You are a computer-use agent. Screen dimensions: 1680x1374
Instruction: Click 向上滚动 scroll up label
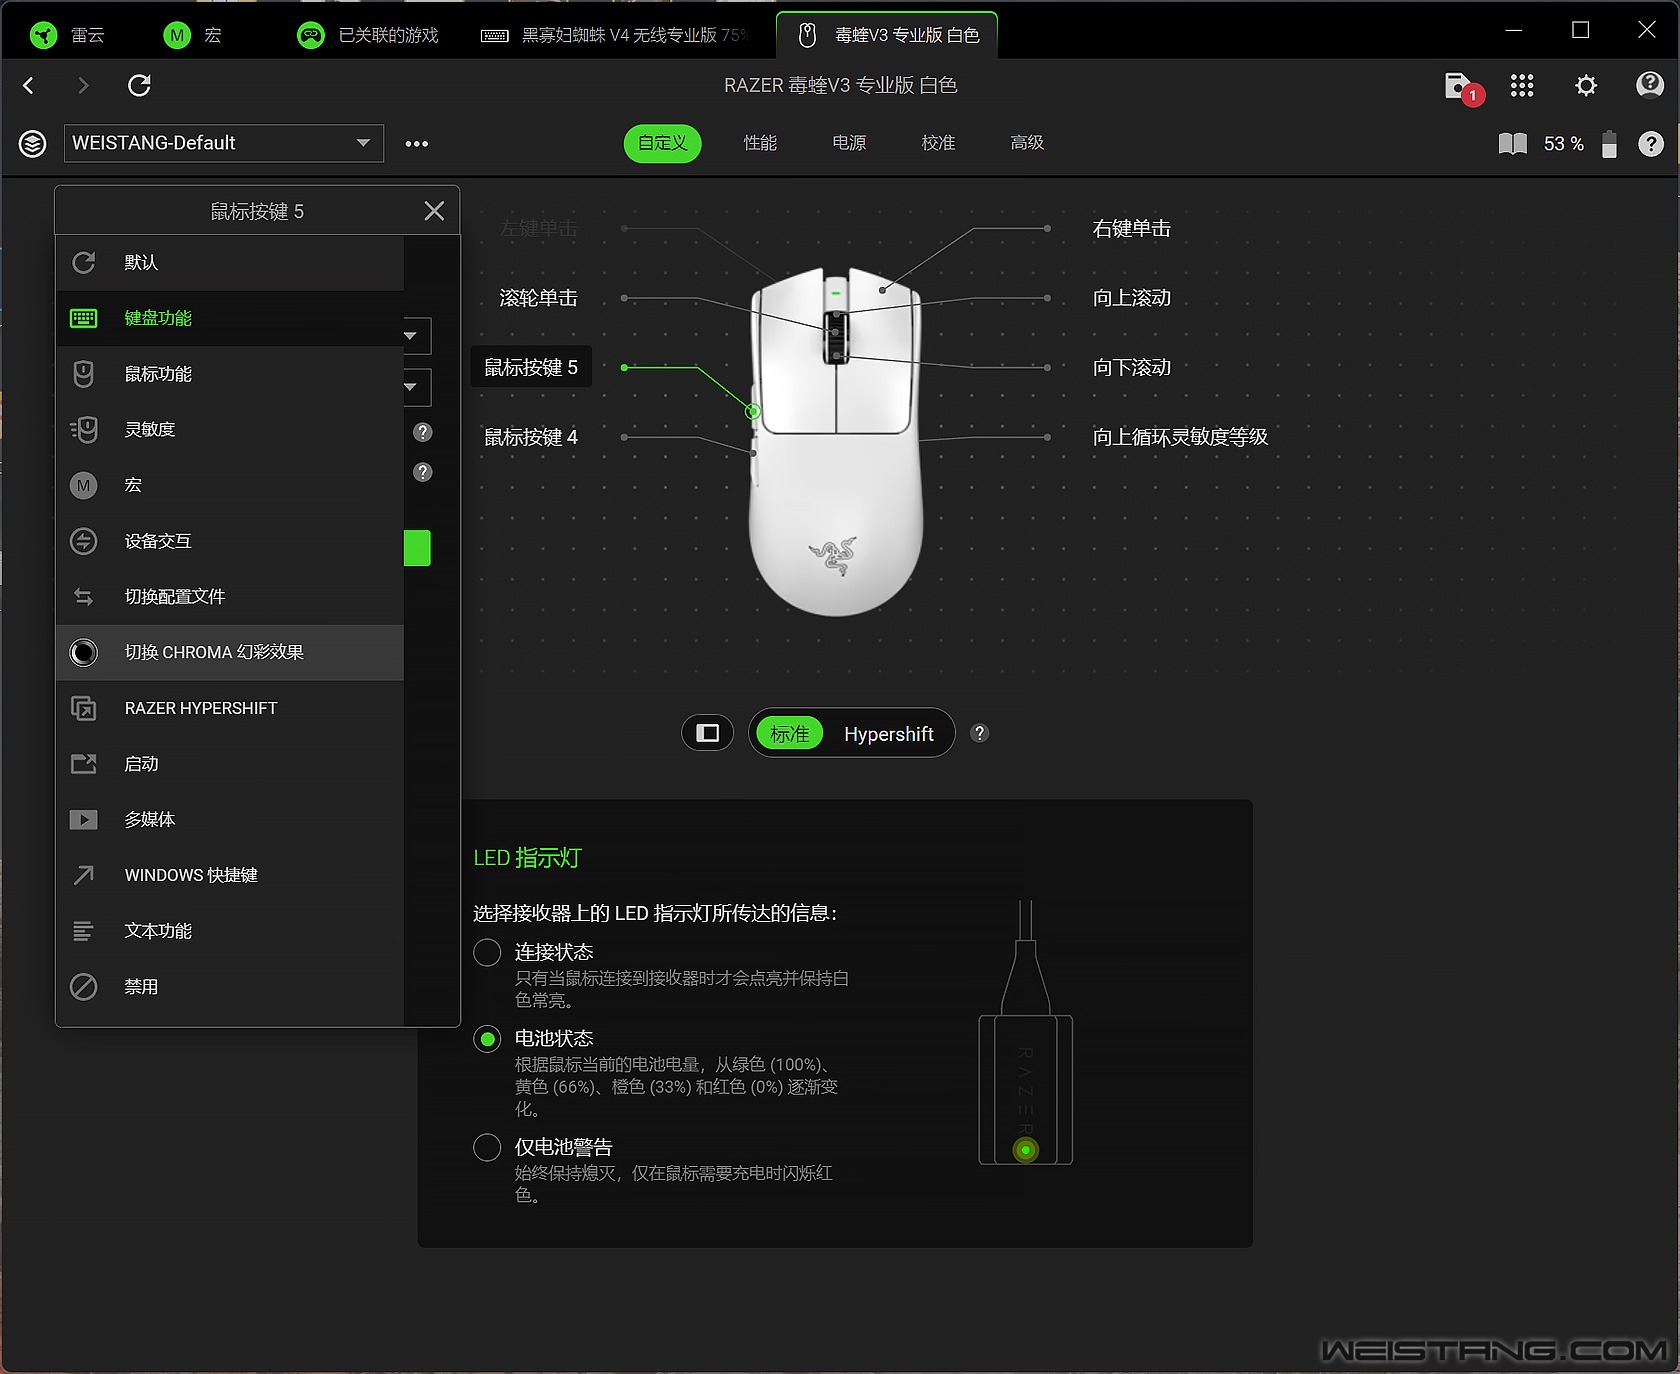point(1131,299)
